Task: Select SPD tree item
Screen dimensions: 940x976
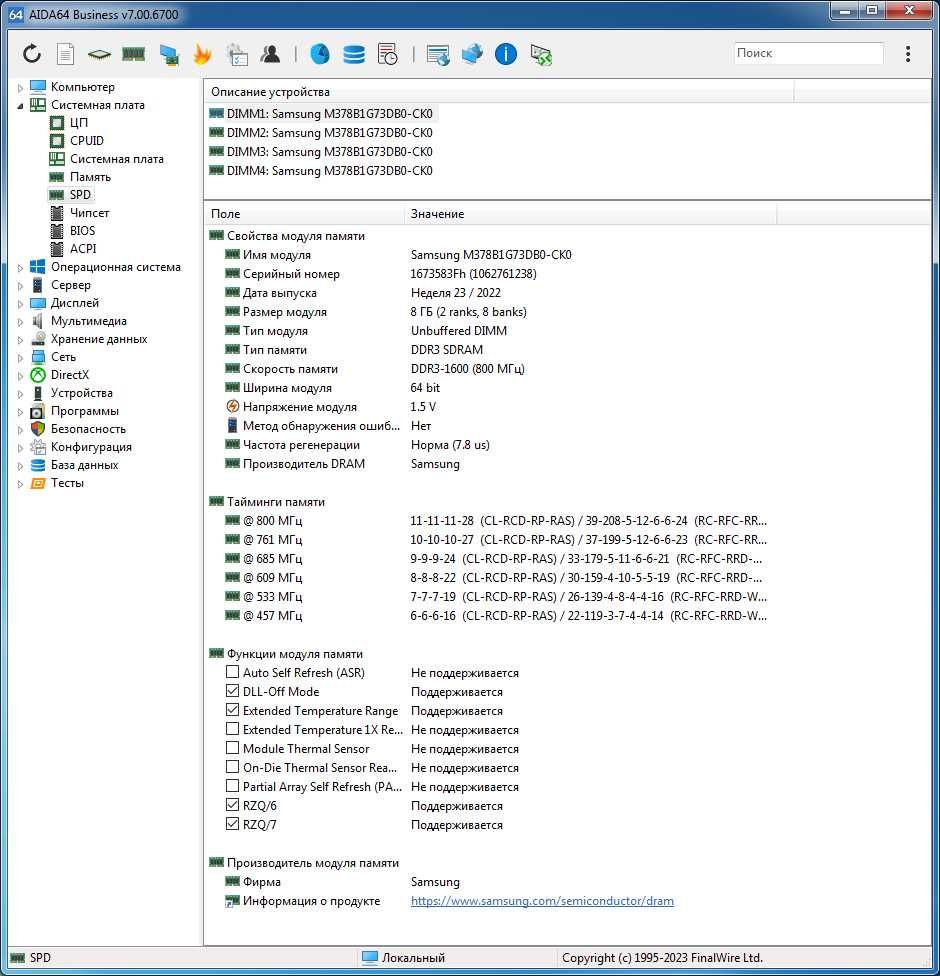Action: 80,195
